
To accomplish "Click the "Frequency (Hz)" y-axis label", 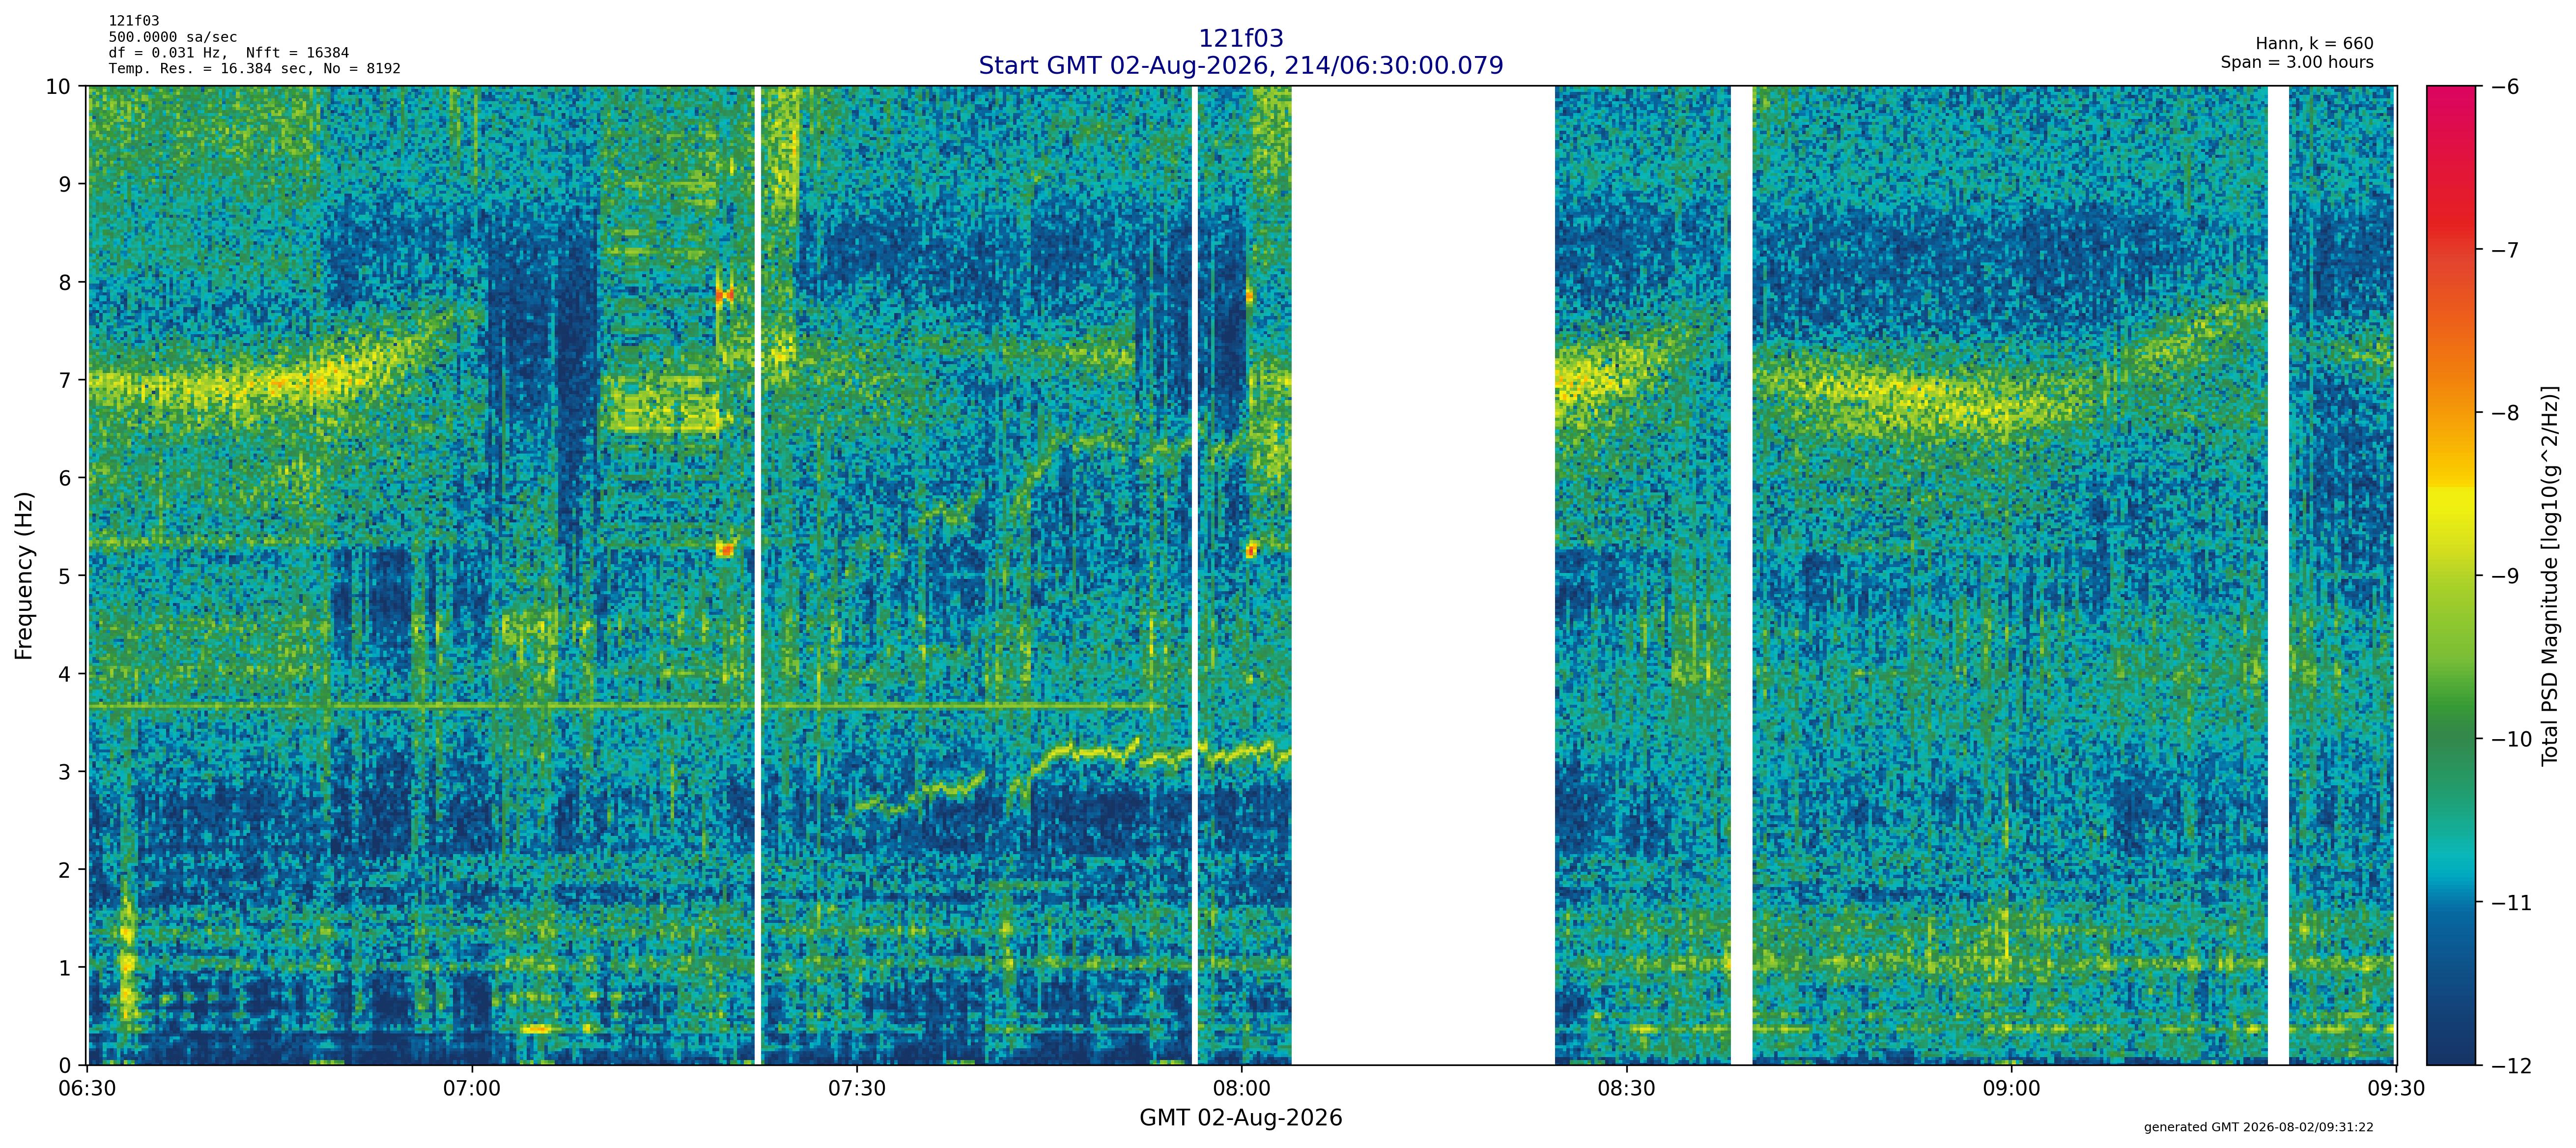I will 24,575.
